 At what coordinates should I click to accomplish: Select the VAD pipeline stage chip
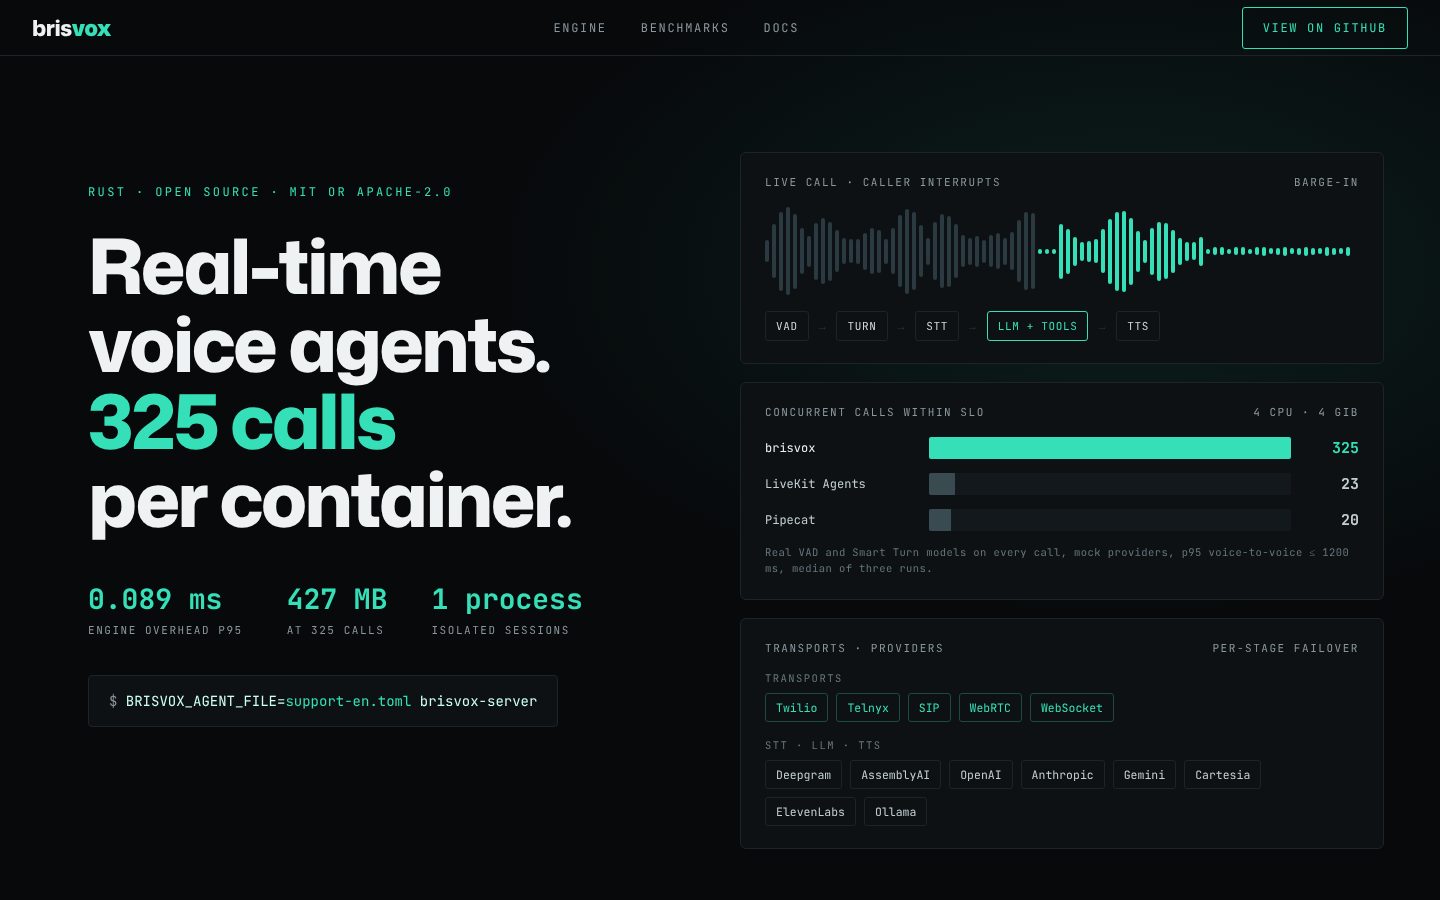click(x=787, y=326)
